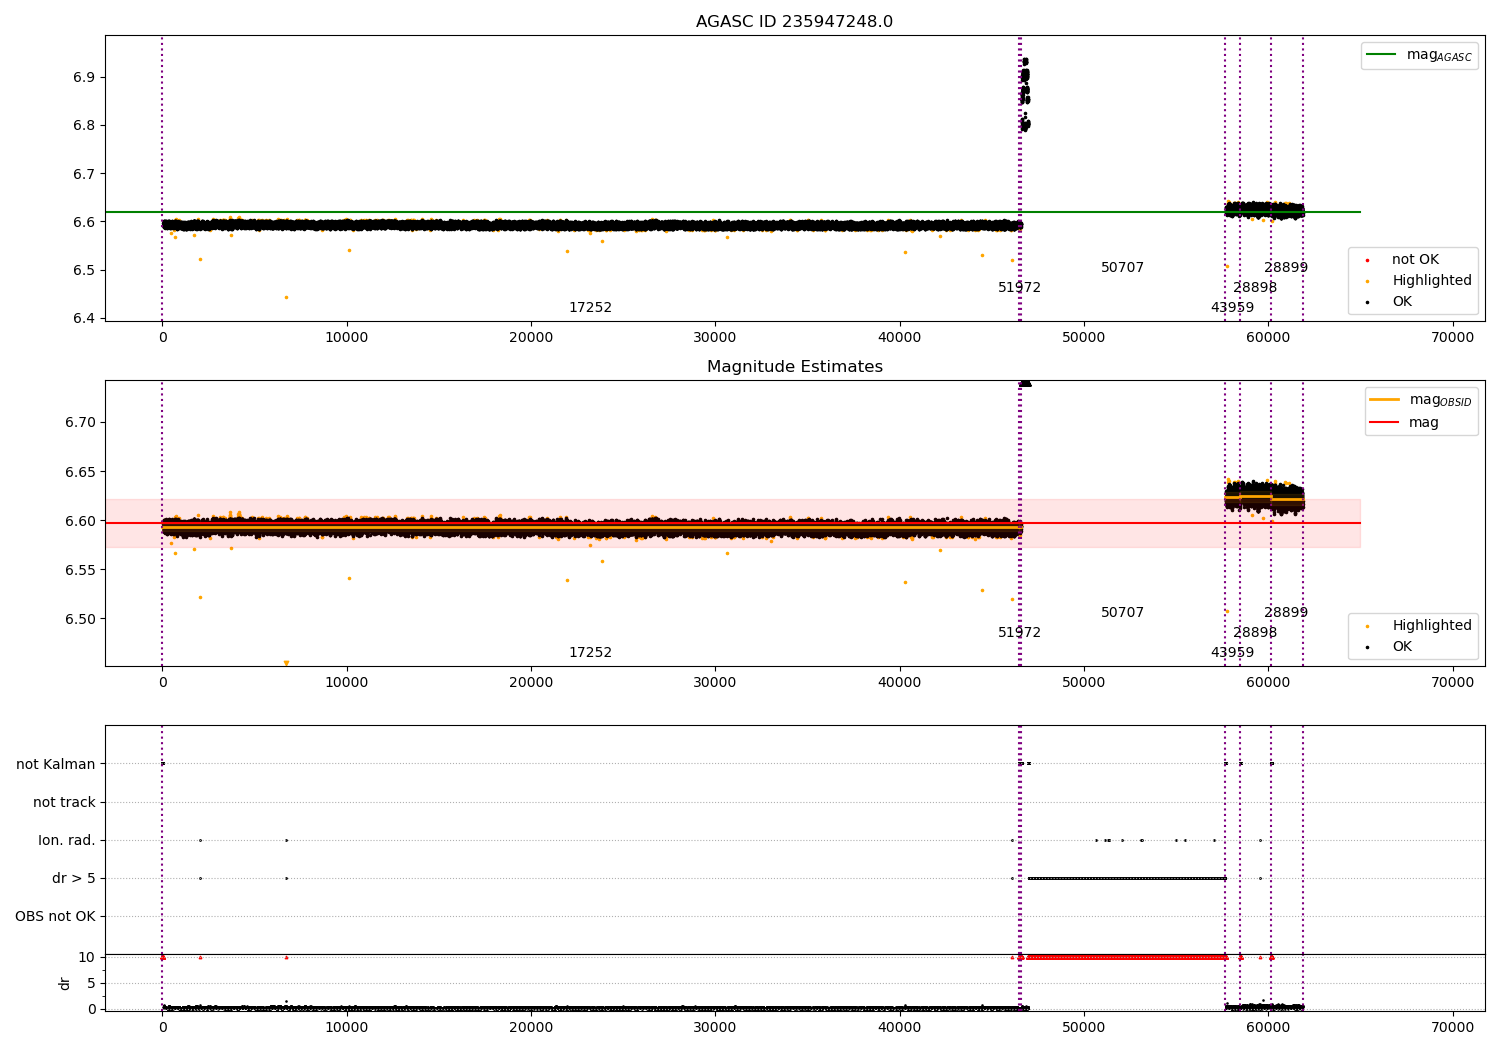Click the orange line swatch beside mag OBSID
This screenshot has width=1500, height=1050.
[x=1384, y=400]
